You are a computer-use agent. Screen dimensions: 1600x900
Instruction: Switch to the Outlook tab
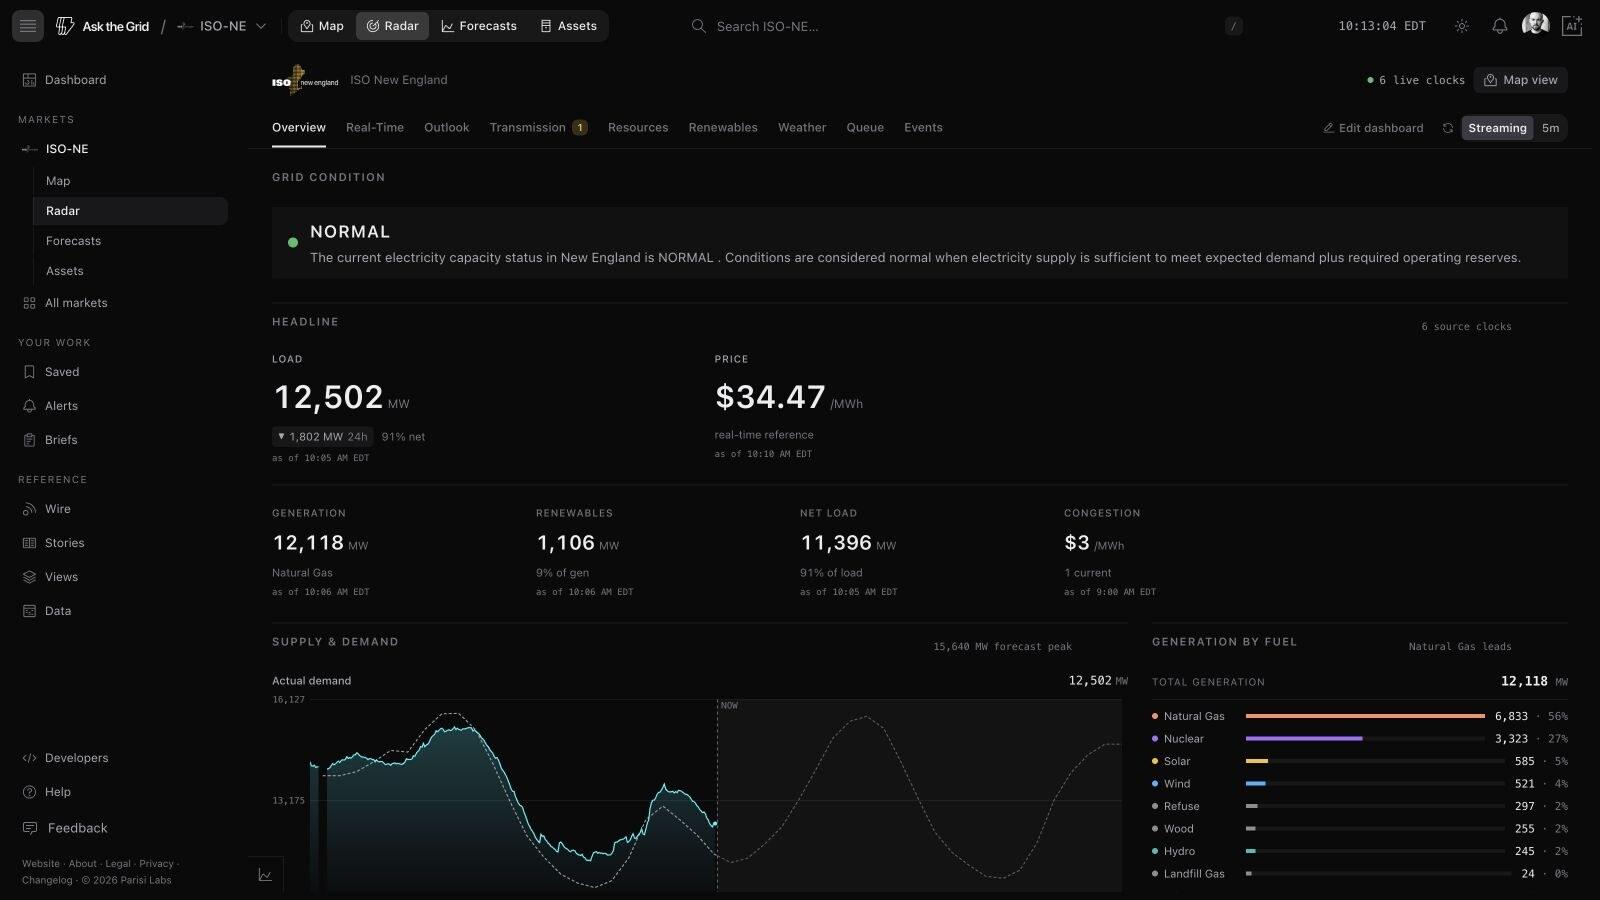coord(446,128)
